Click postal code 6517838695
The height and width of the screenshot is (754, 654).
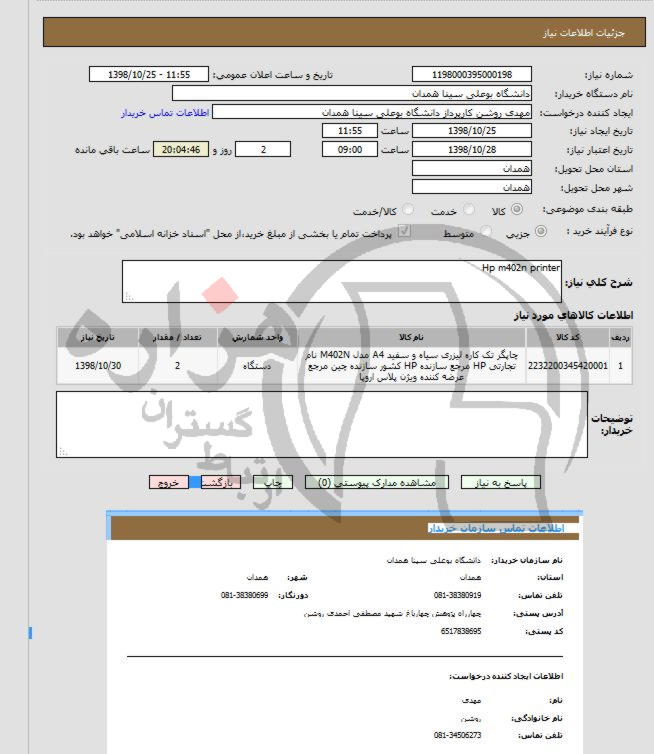461,631
